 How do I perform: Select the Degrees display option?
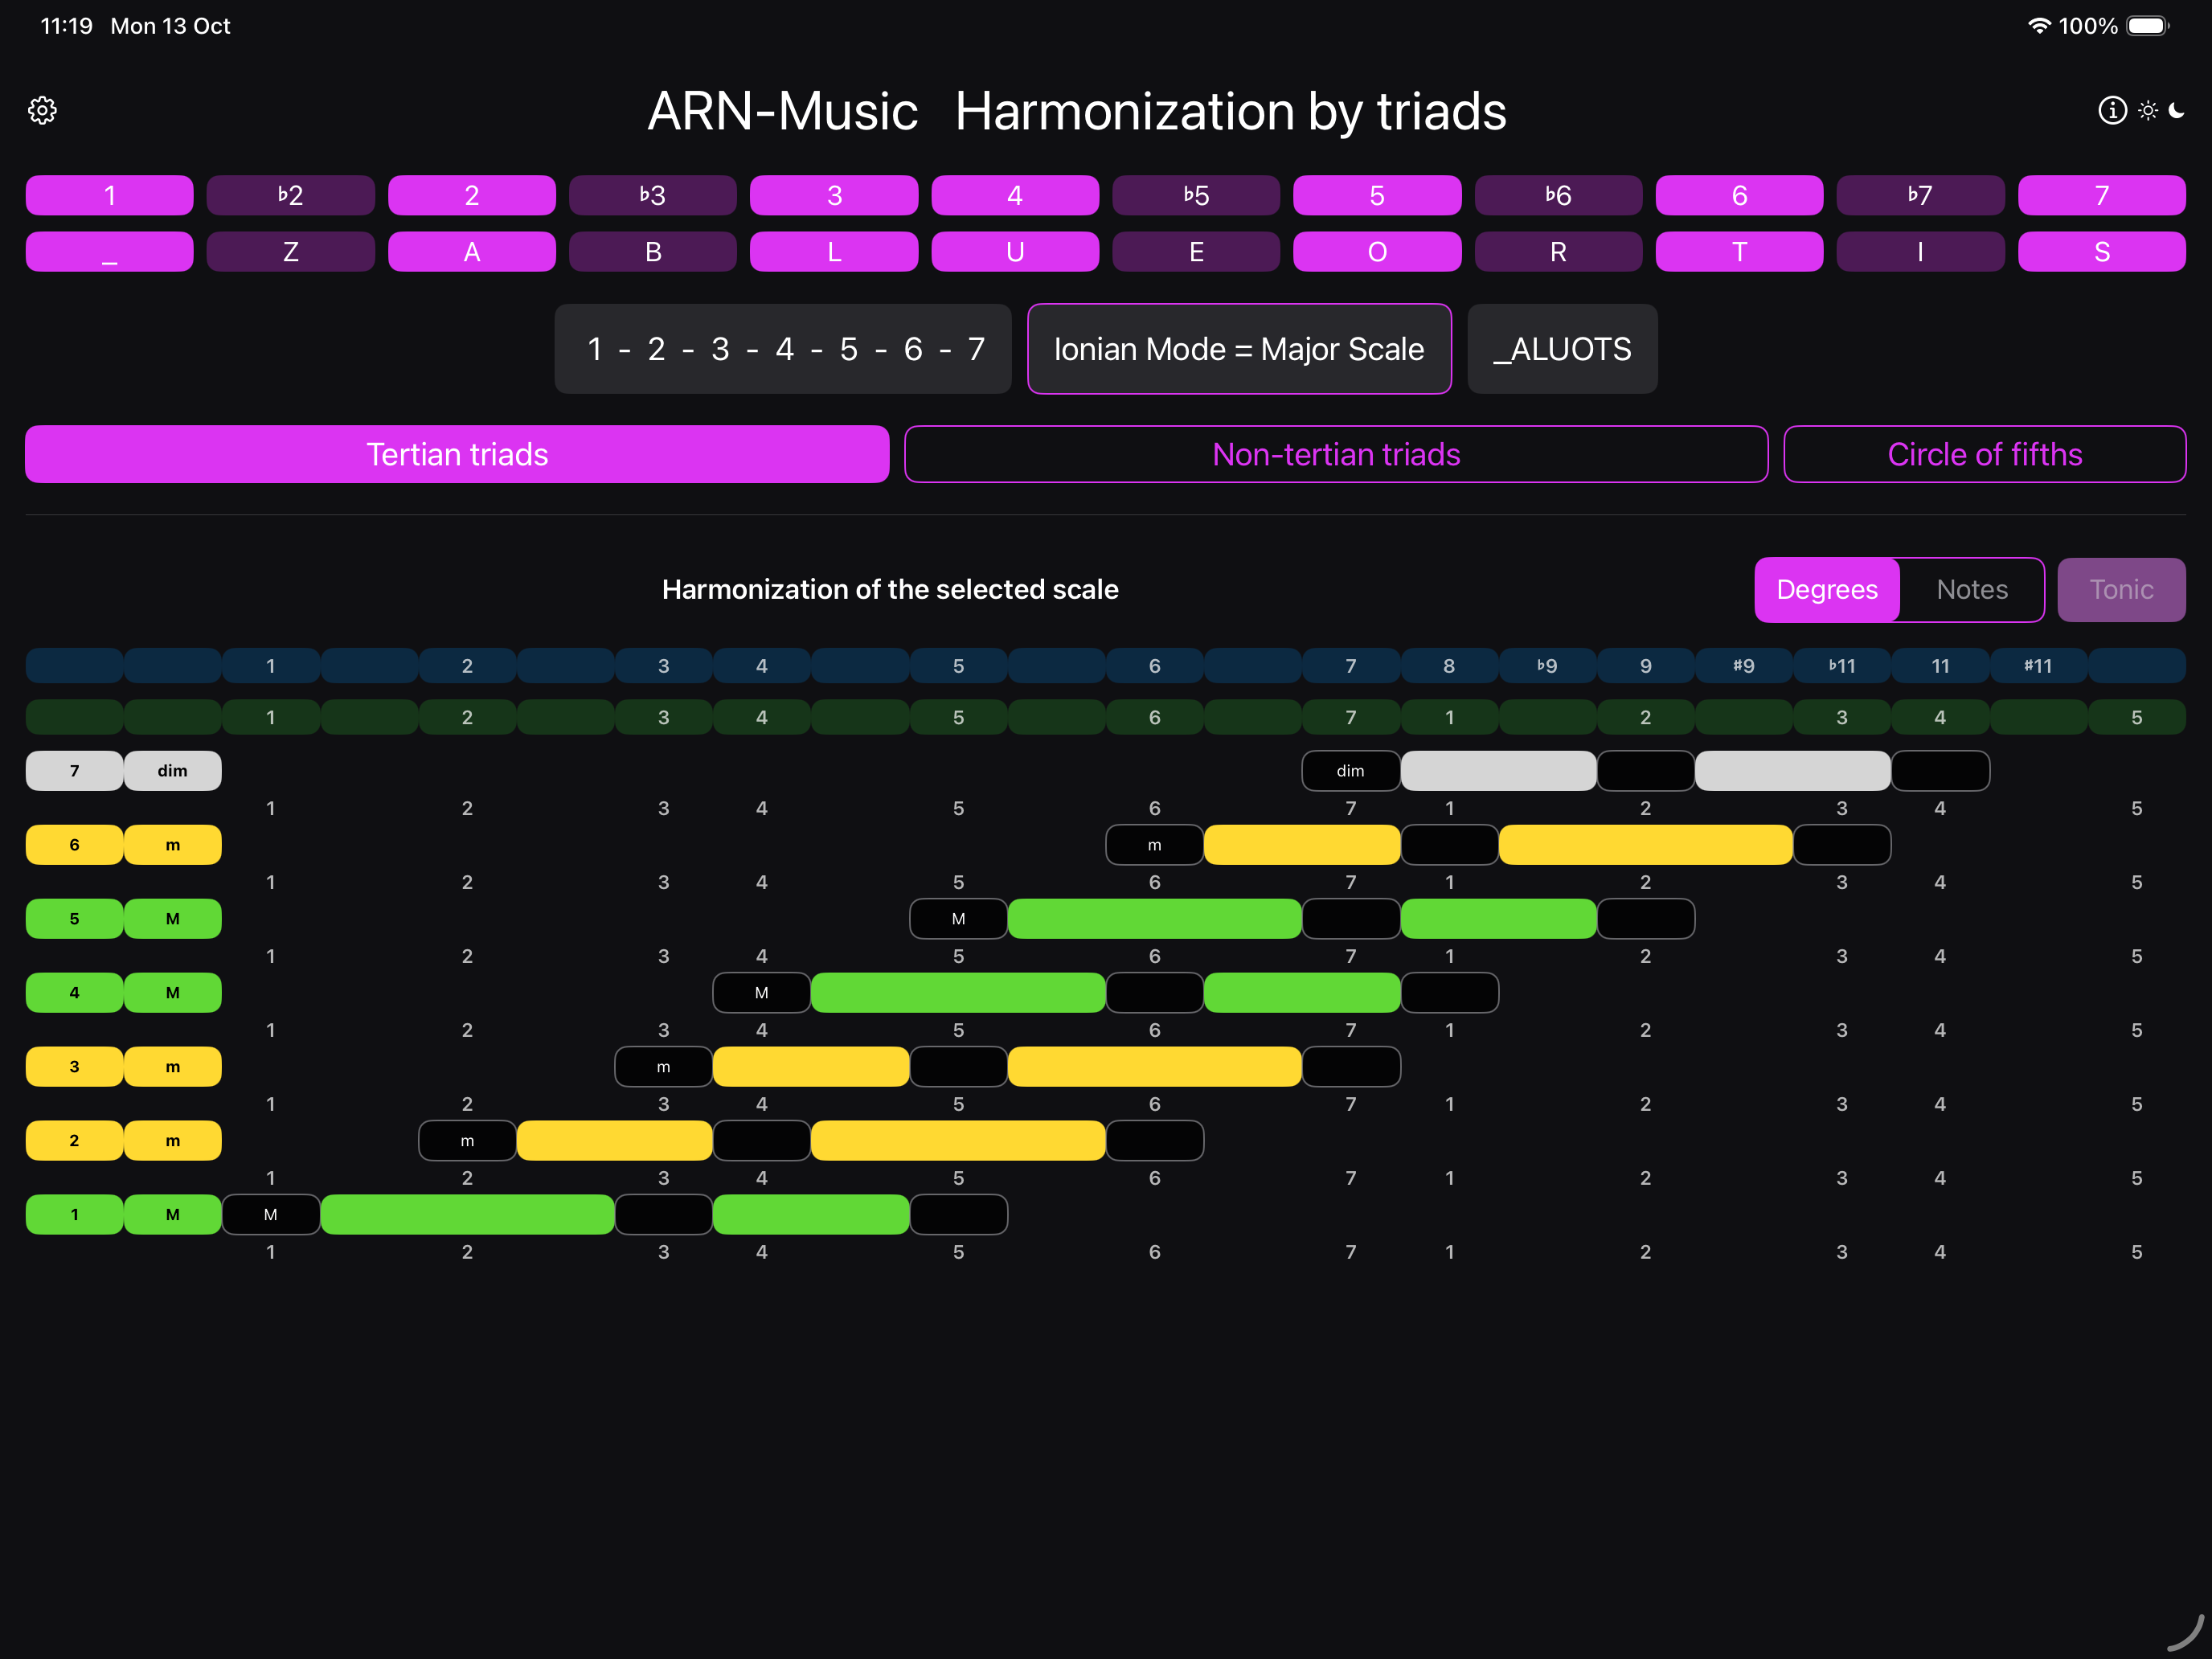point(1826,590)
